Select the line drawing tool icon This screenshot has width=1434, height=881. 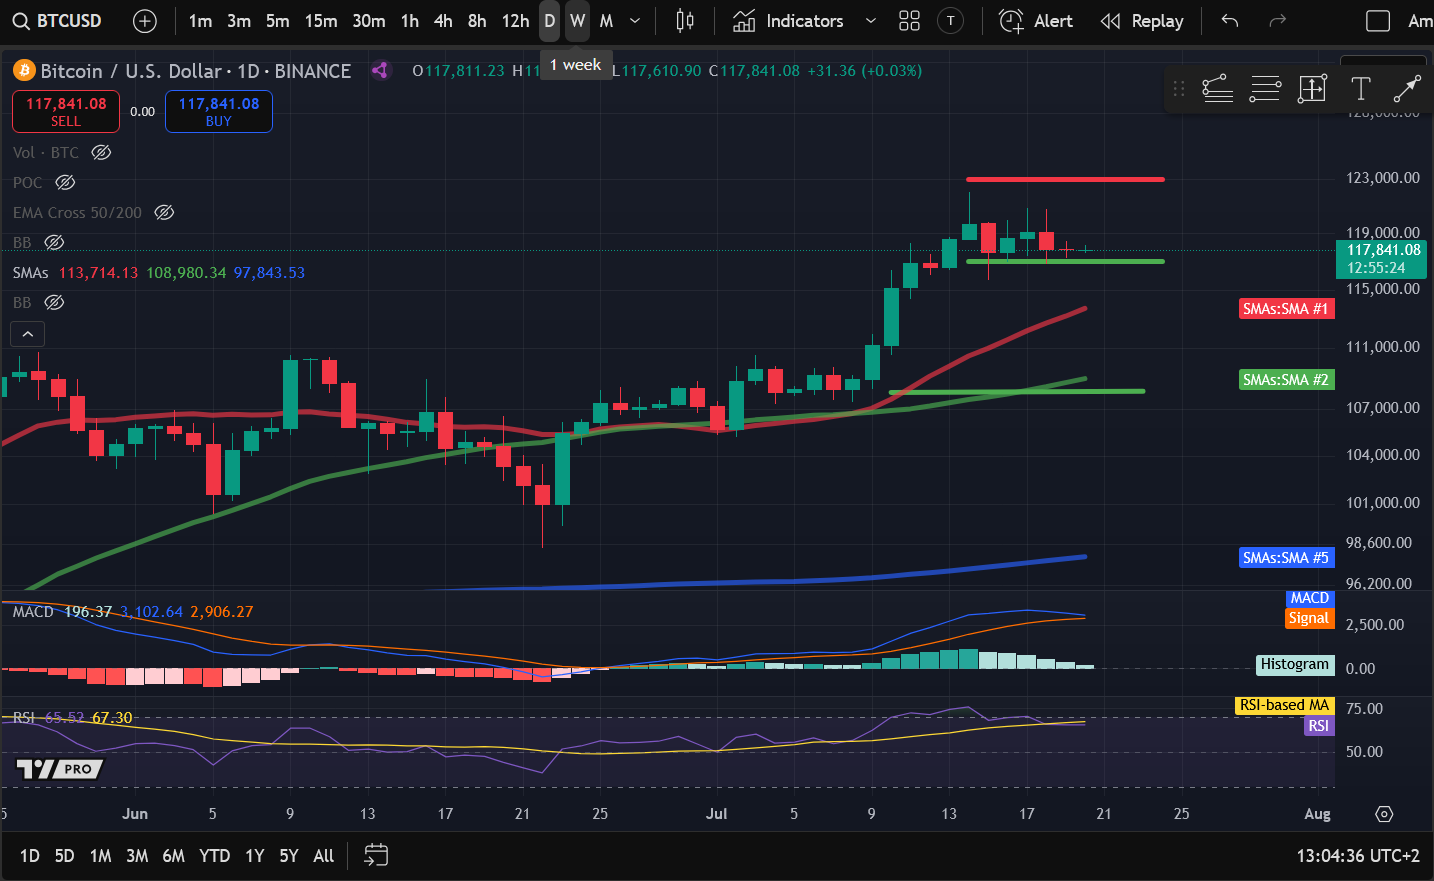point(1407,89)
